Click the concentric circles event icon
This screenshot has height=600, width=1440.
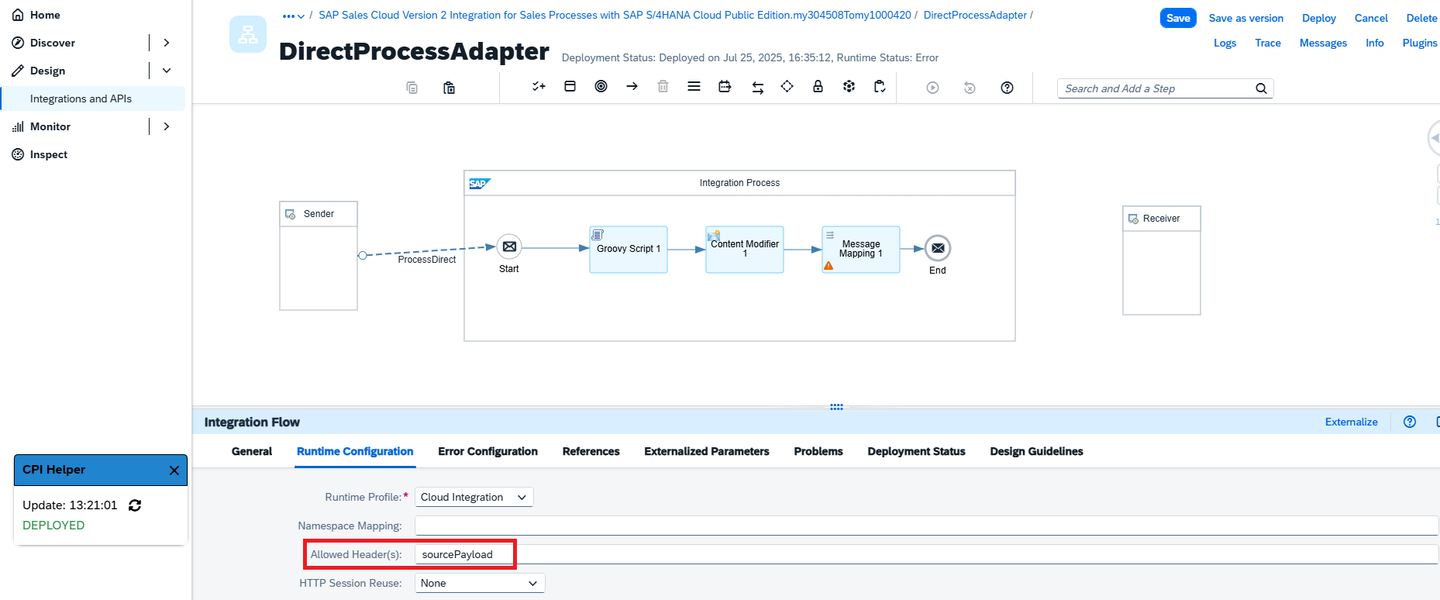click(601, 87)
